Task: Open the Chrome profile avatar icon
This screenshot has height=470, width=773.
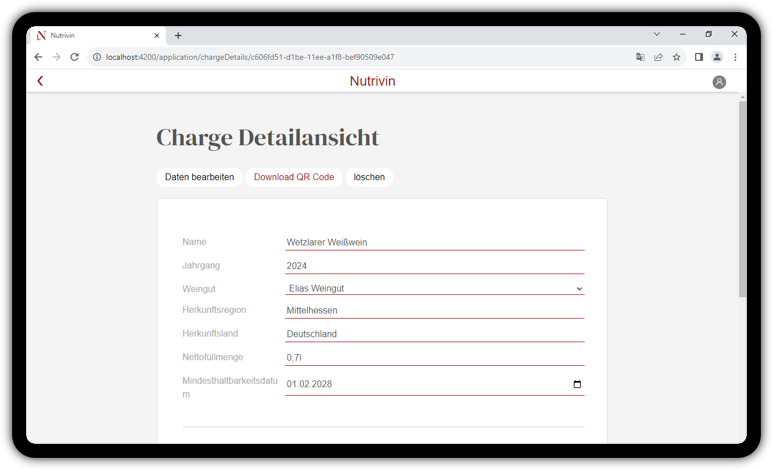Action: 717,57
